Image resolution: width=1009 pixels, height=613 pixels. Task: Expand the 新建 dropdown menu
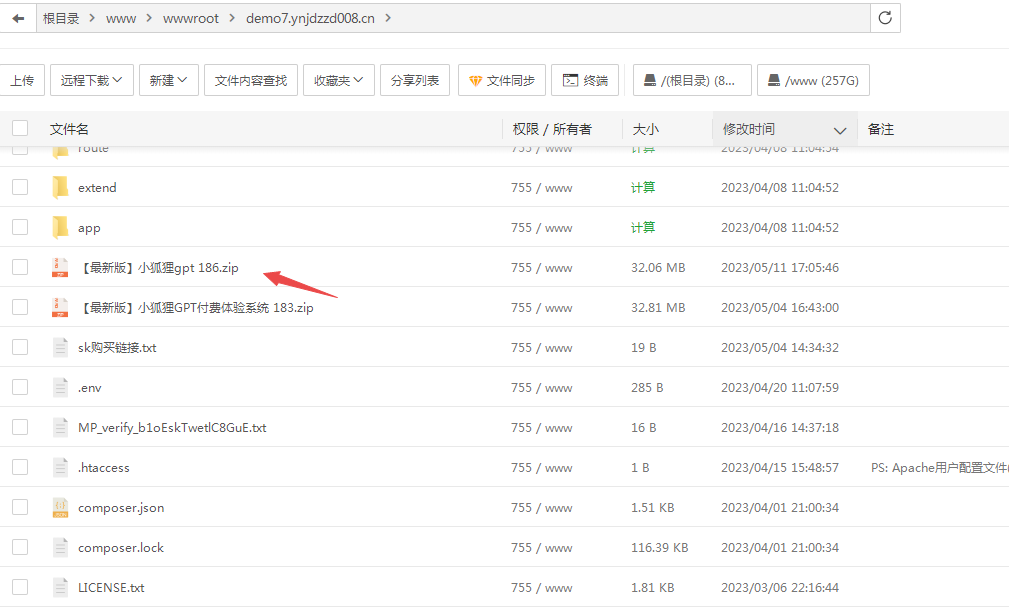(x=169, y=81)
